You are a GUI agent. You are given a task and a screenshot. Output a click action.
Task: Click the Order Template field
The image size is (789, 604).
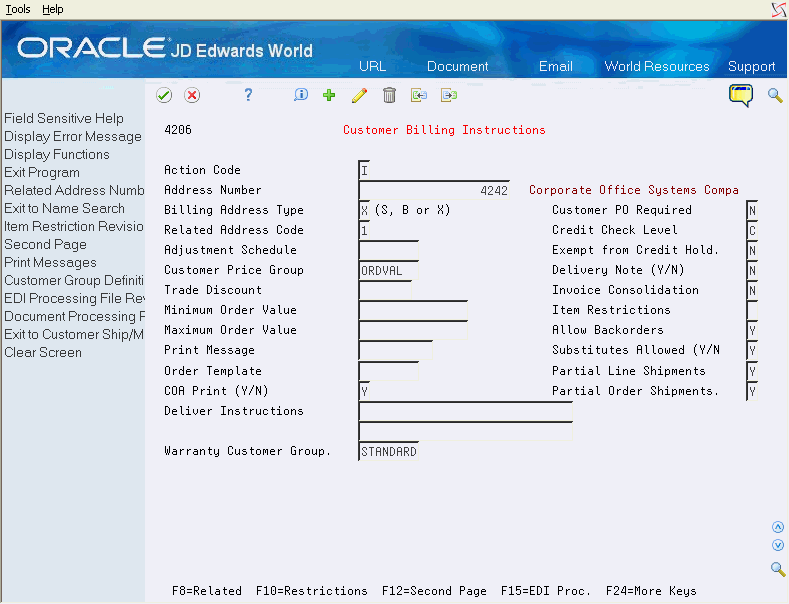point(388,371)
